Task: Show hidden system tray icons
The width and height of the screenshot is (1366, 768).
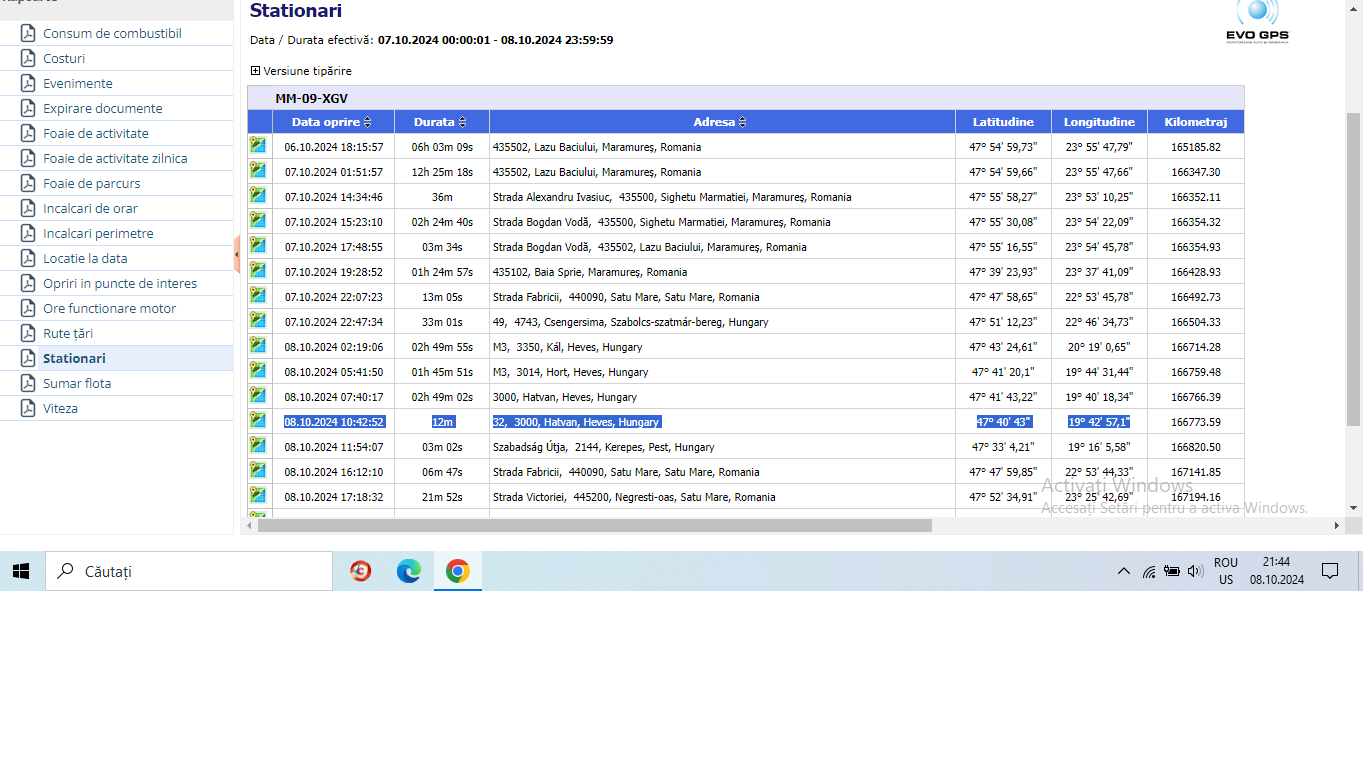Action: coord(1124,571)
